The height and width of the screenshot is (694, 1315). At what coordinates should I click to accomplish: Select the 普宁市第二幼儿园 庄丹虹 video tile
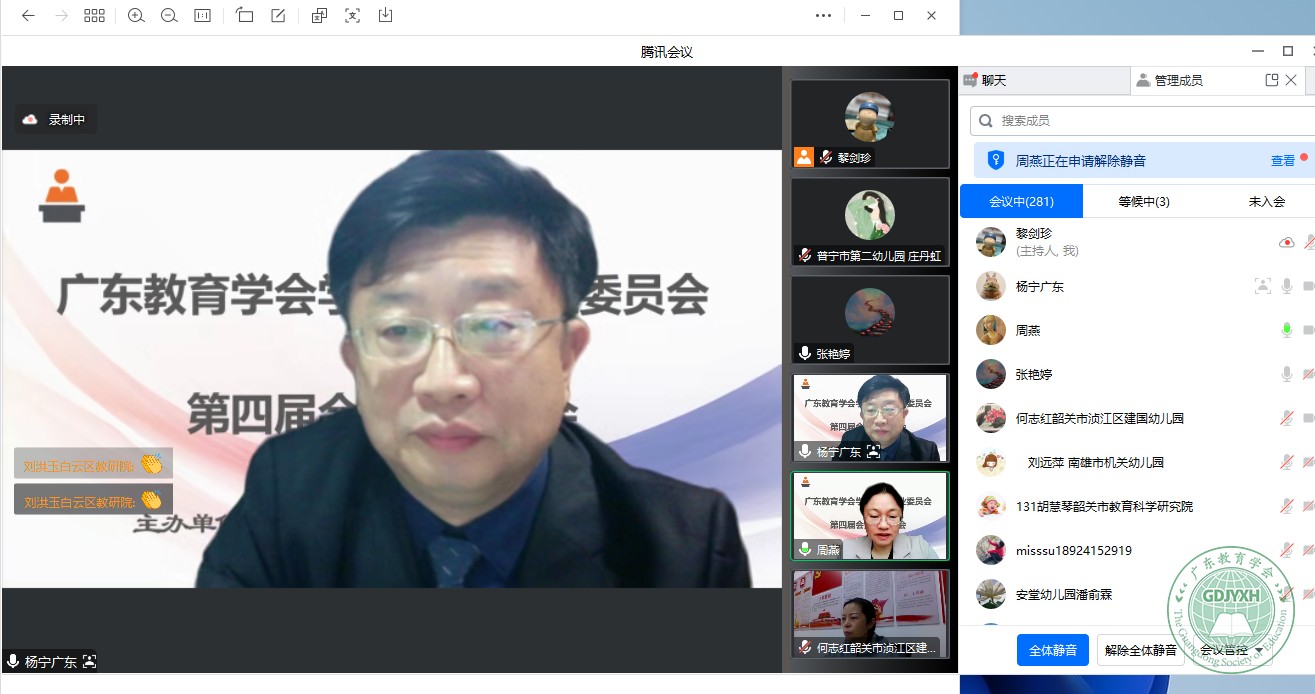click(x=870, y=222)
